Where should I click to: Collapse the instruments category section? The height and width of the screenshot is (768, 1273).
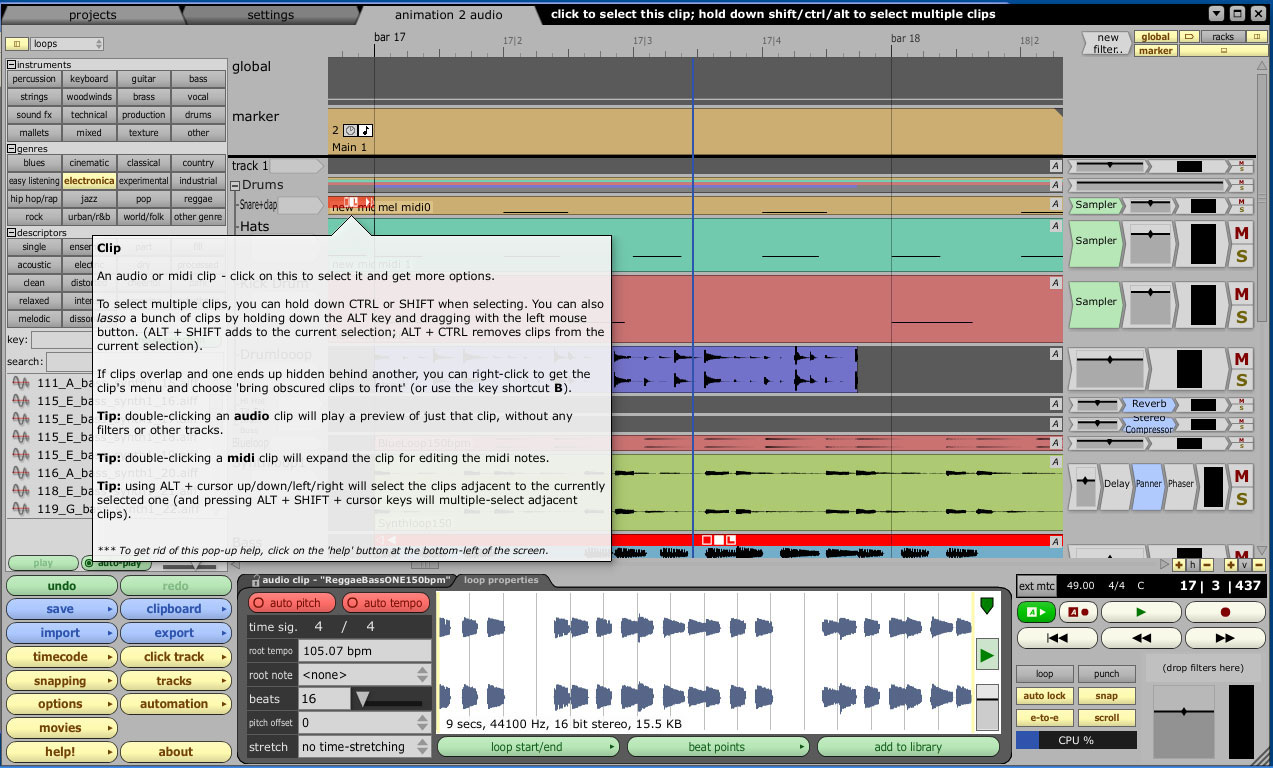pyautogui.click(x=12, y=65)
